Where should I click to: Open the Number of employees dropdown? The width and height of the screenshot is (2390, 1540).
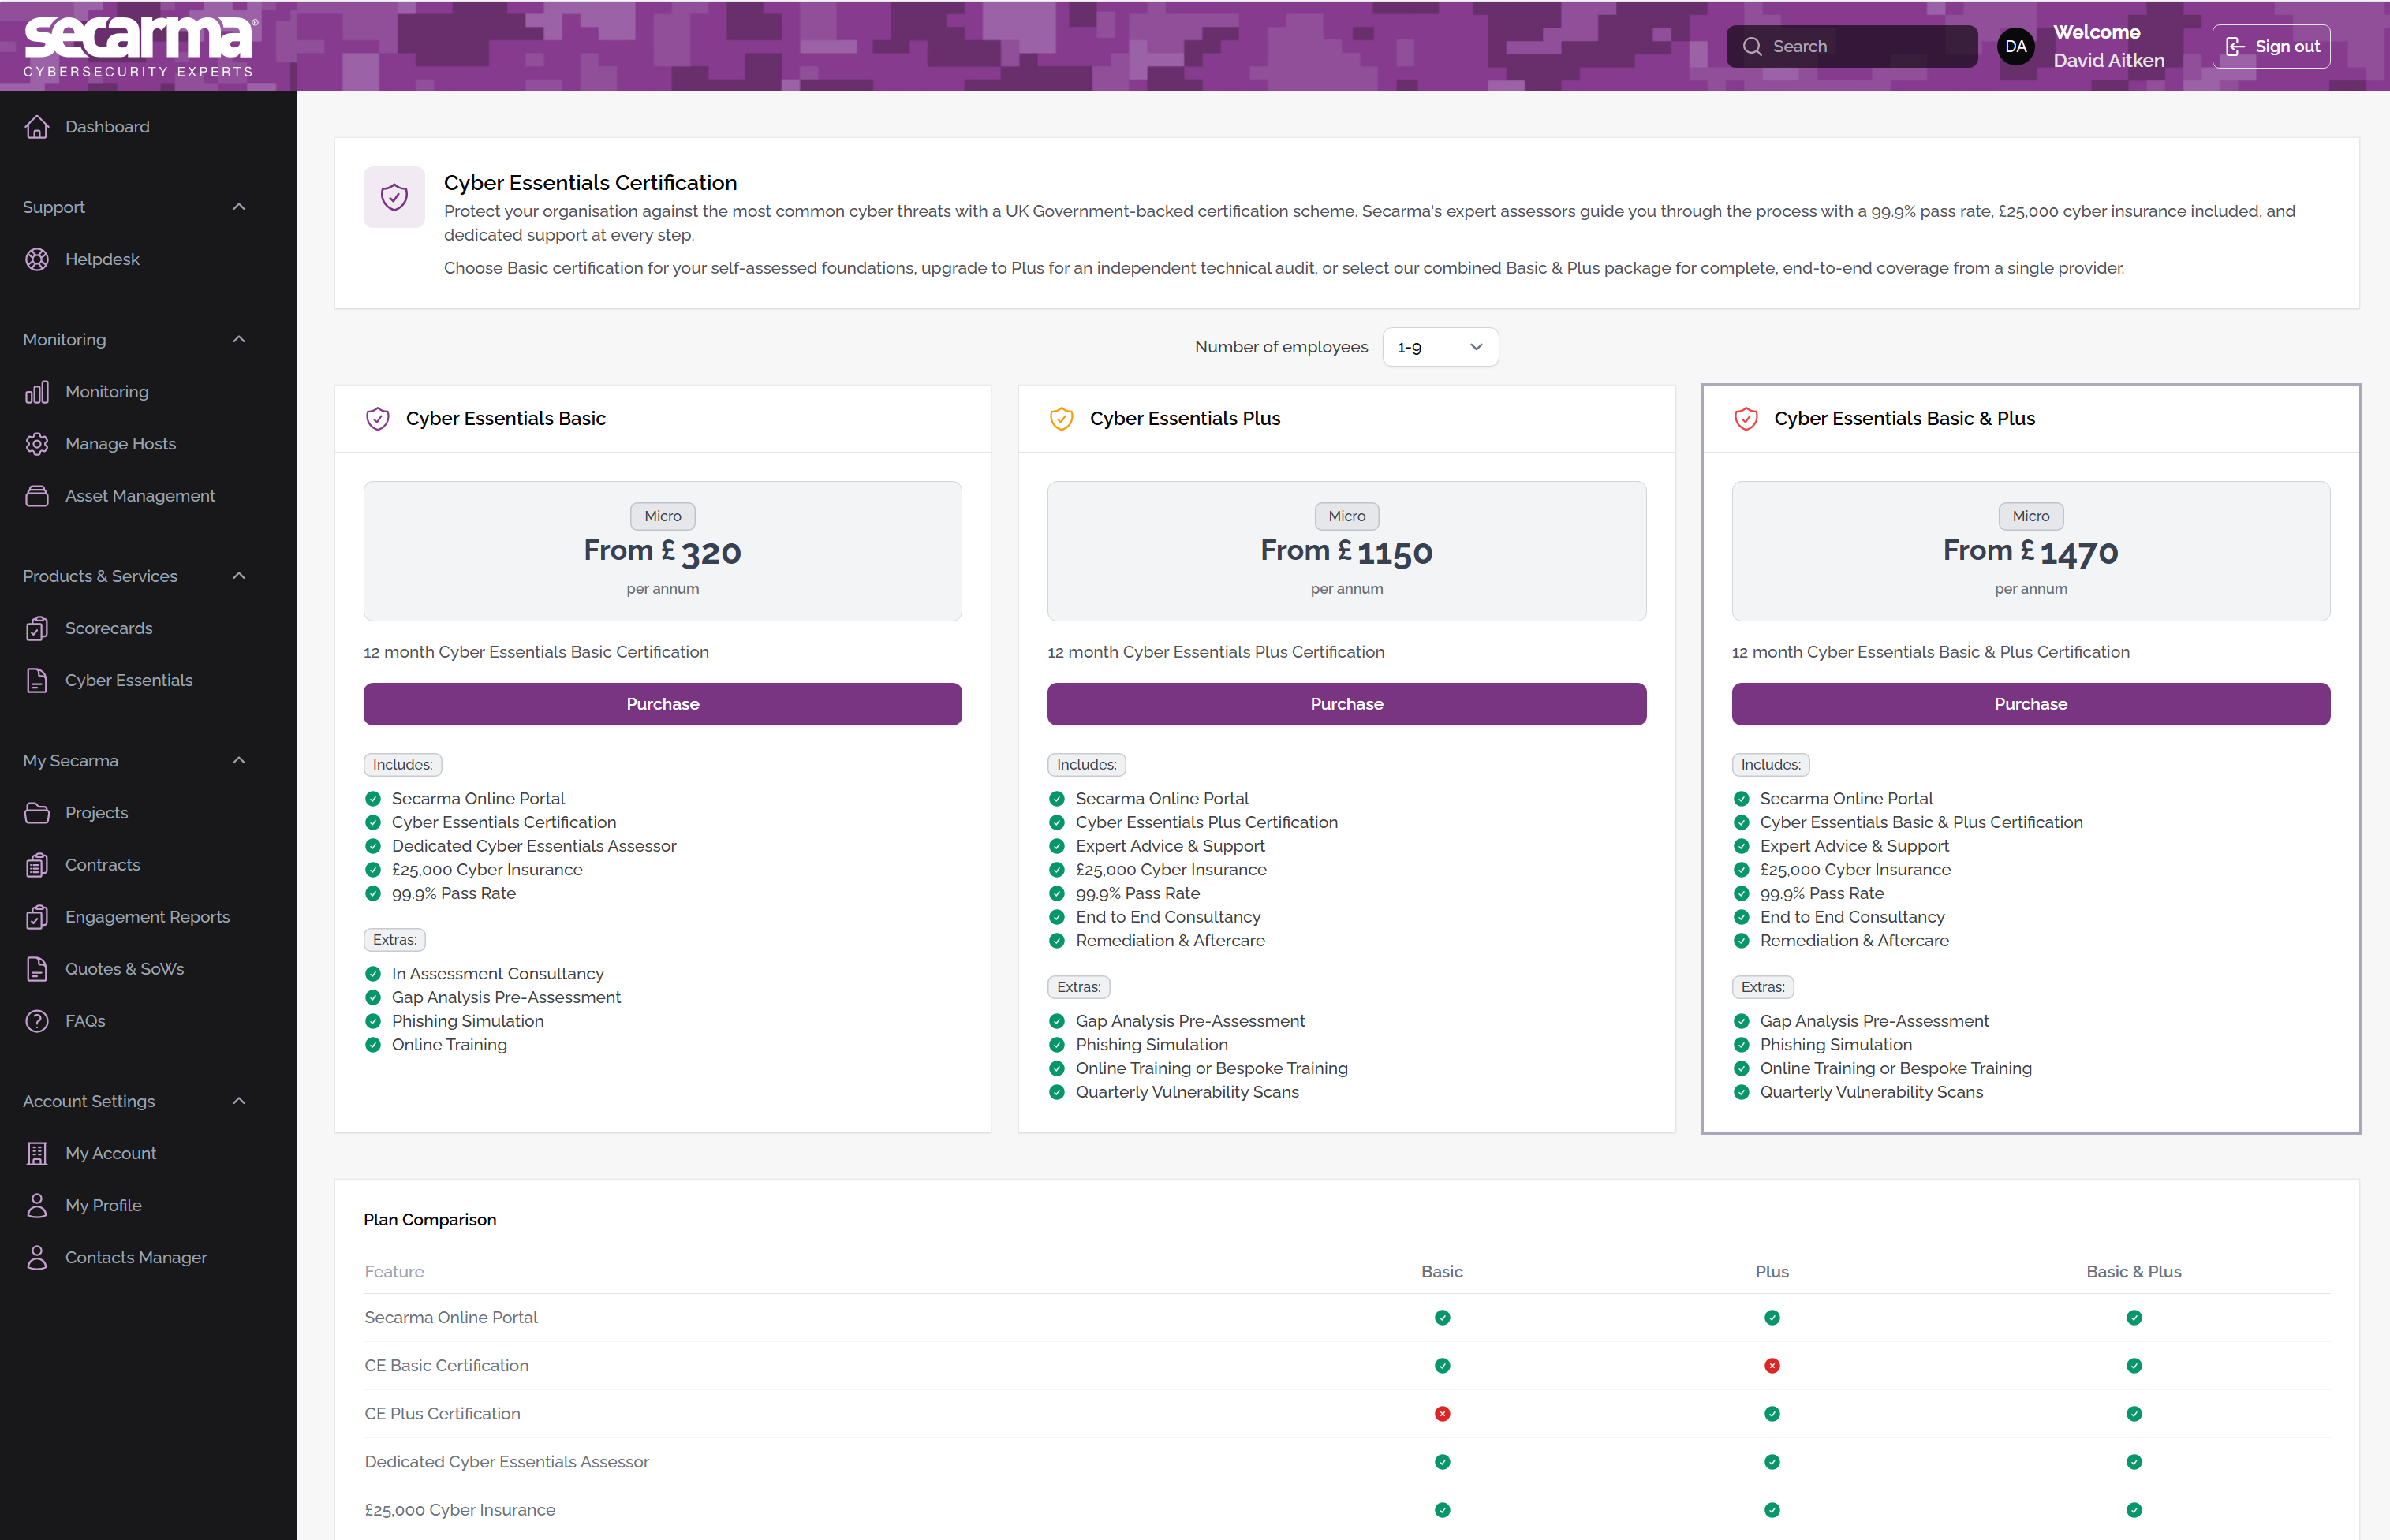click(1440, 347)
